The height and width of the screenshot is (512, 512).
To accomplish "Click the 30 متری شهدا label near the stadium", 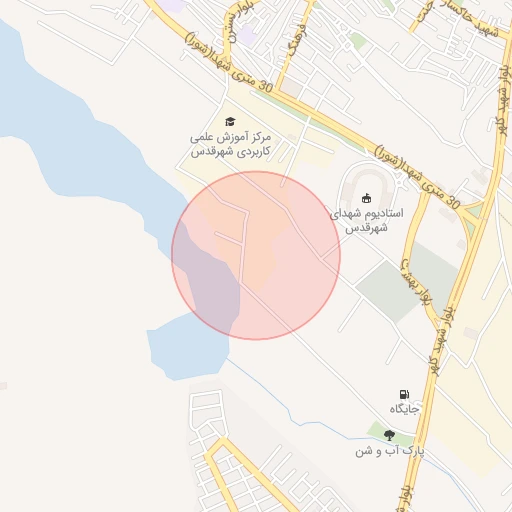I will pos(417,176).
